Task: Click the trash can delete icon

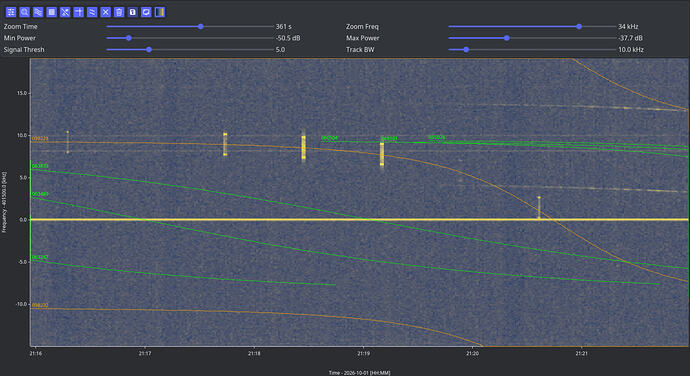Action: (119, 12)
